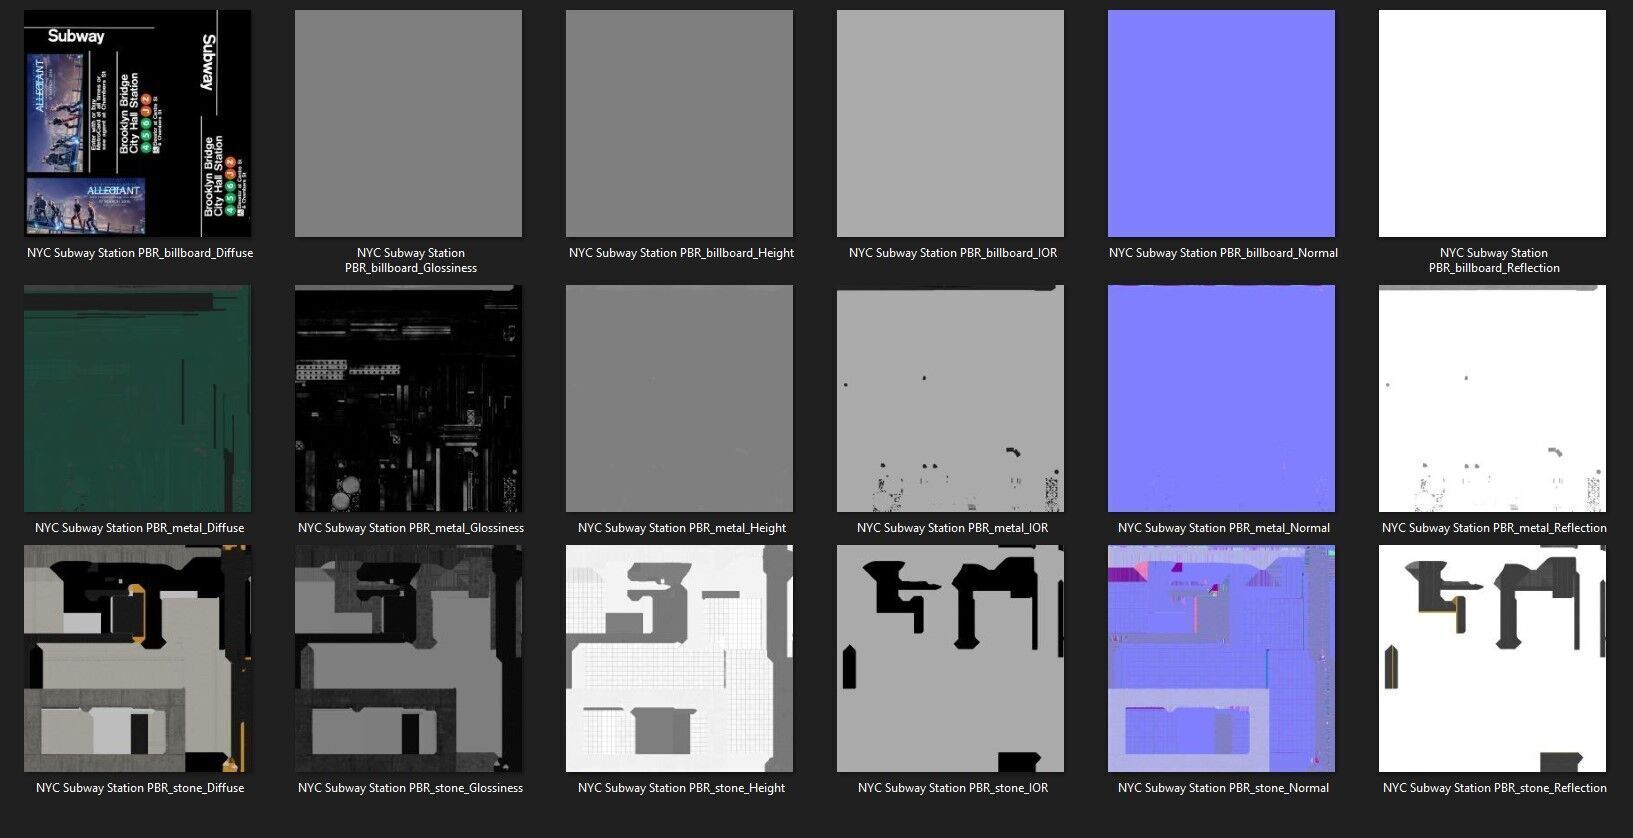Click the file name 'NYC Subway Station PBR_stone_Diffuse'
Image resolution: width=1633 pixels, height=838 pixels.
click(x=140, y=788)
